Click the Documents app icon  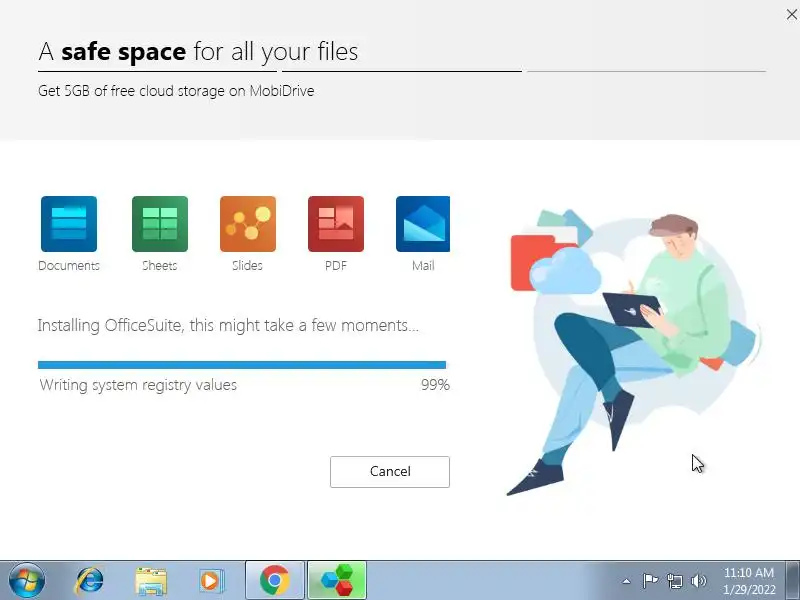pyautogui.click(x=69, y=224)
